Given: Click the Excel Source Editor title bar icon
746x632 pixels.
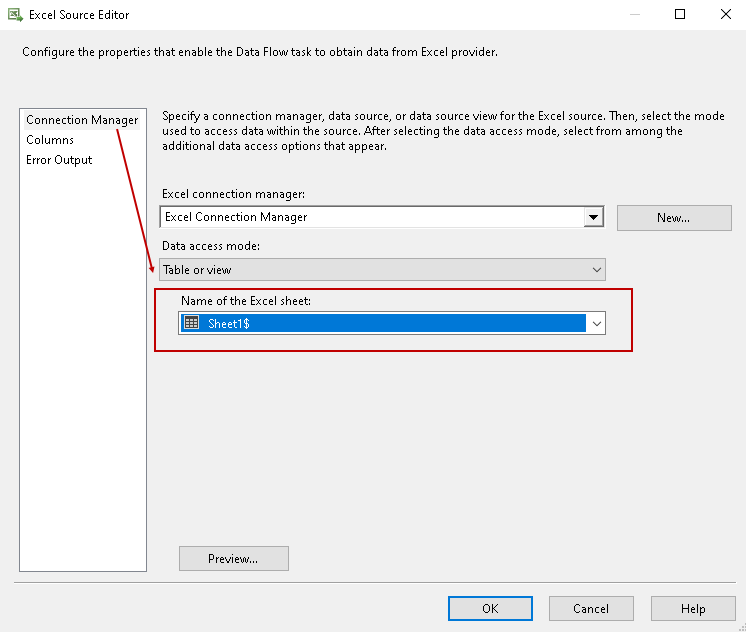Looking at the screenshot, I should point(16,15).
